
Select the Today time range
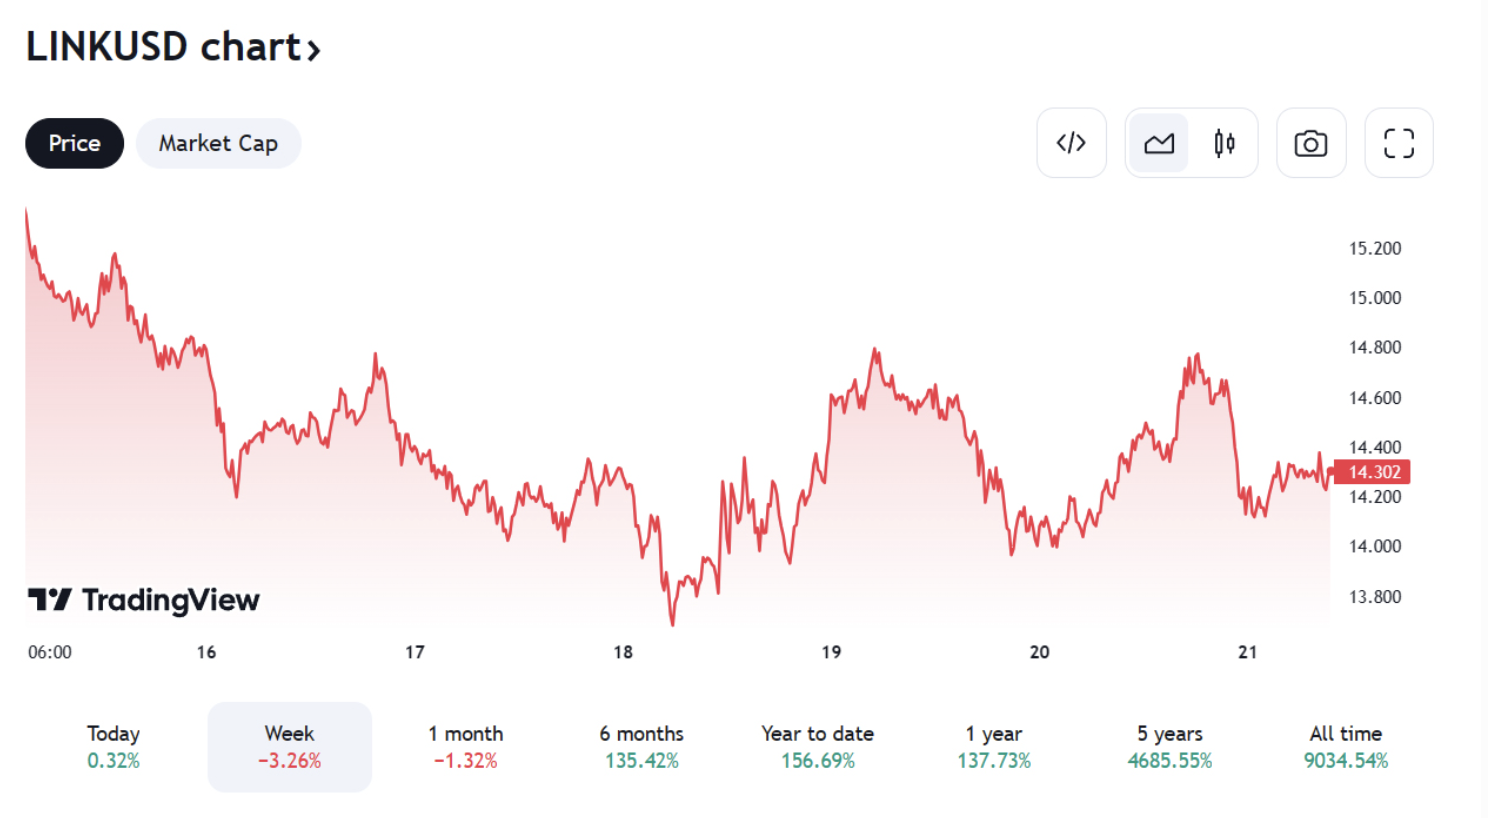click(113, 746)
